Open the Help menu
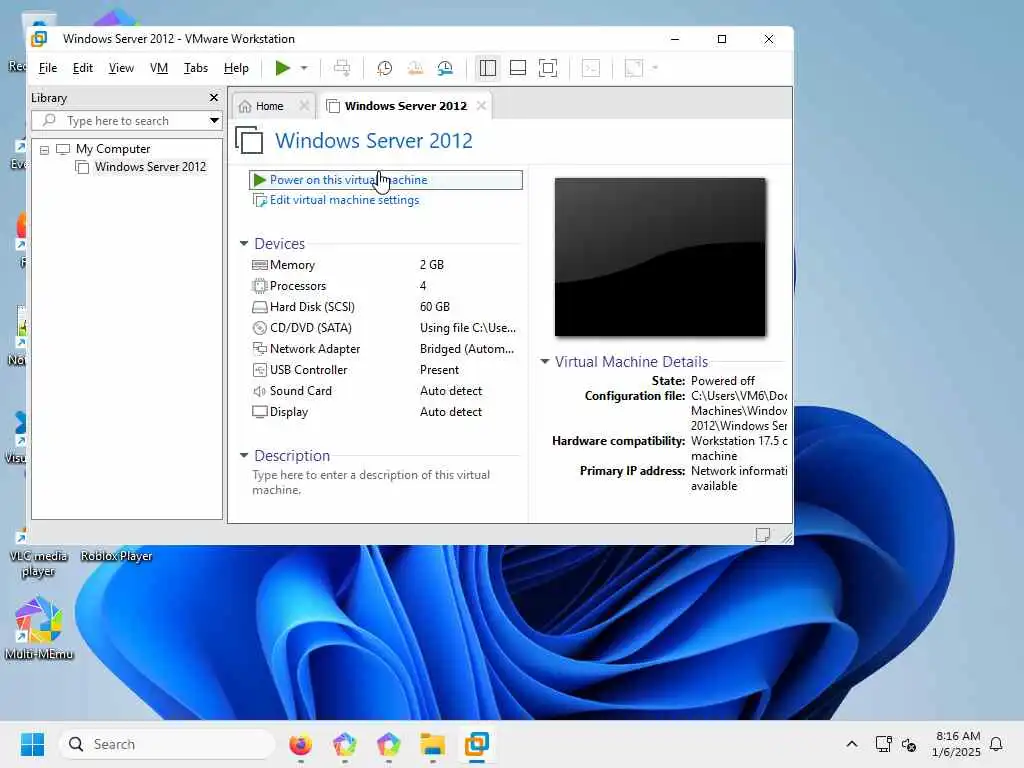The height and width of the screenshot is (768, 1024). [x=236, y=68]
